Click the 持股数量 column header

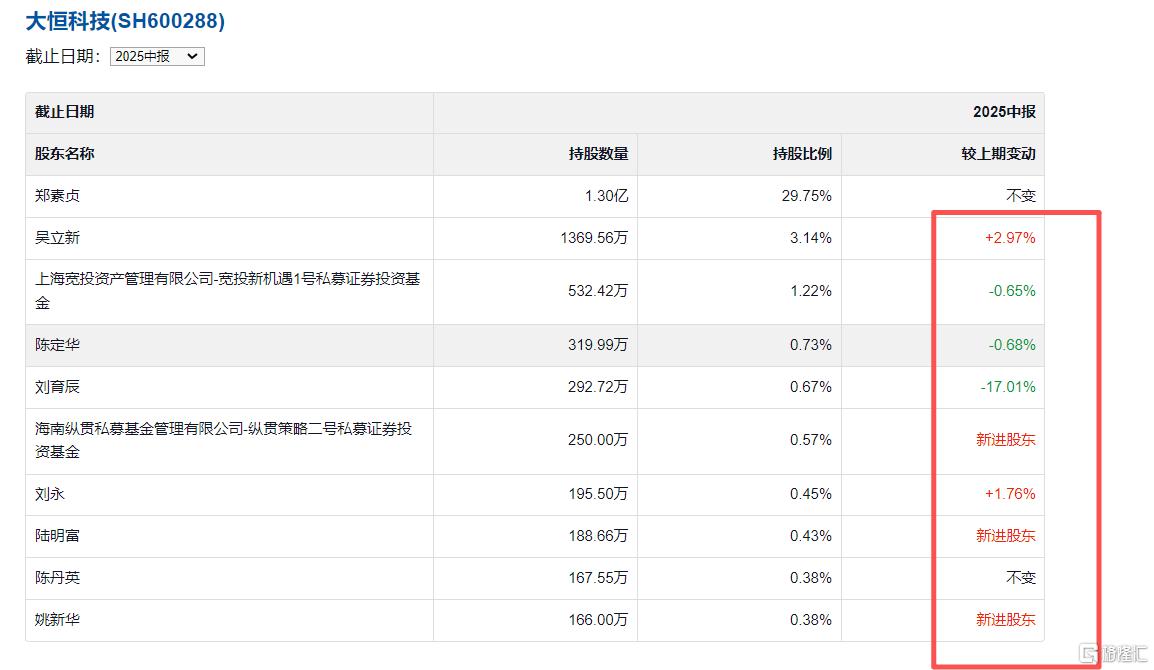(598, 154)
